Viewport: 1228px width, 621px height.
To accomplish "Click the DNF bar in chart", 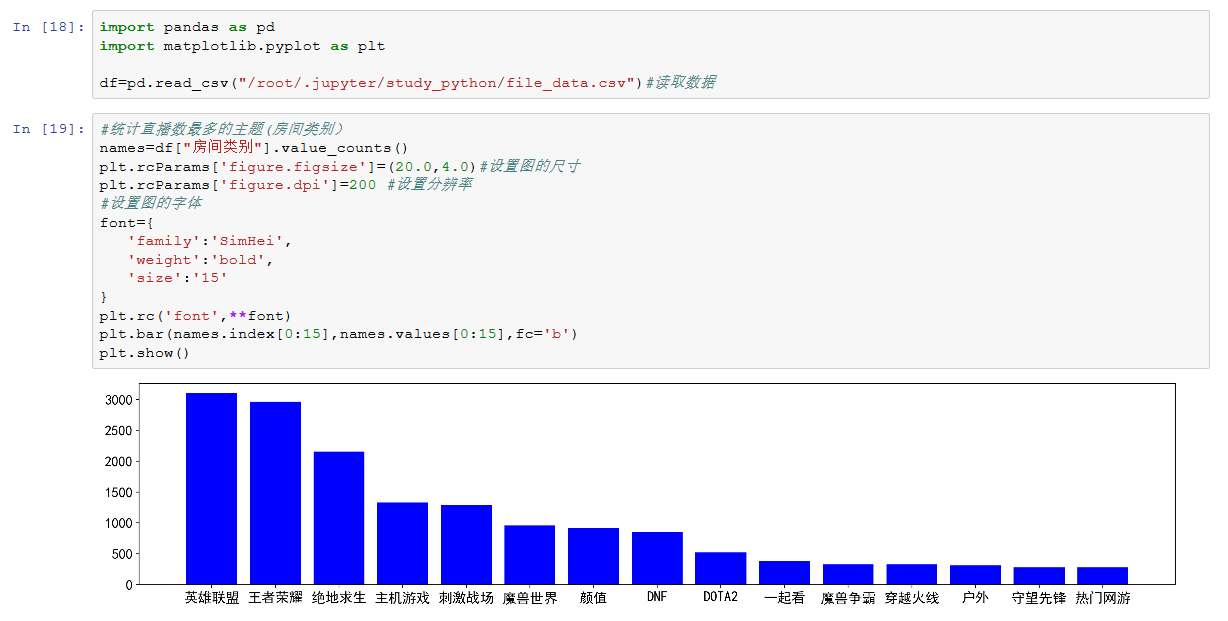I will coord(657,558).
